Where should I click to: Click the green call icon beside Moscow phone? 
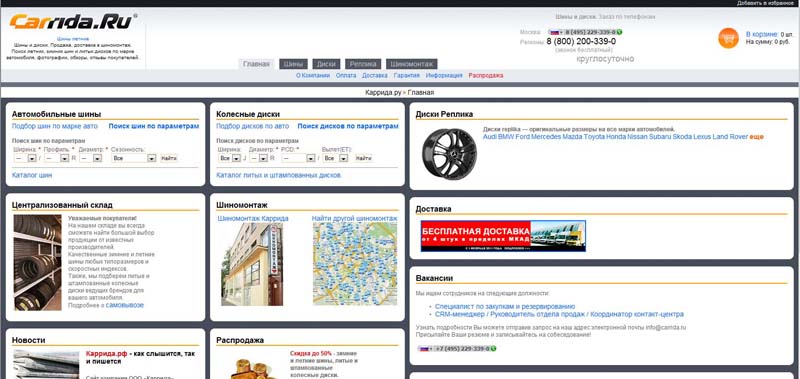(619, 32)
